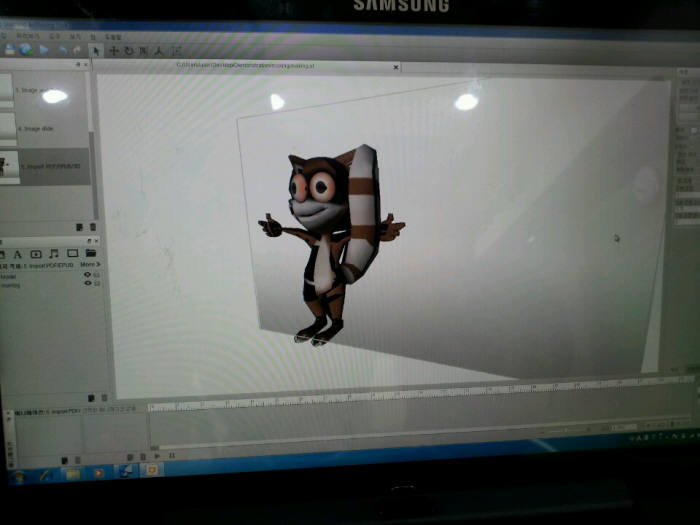
Task: Click the globe publish icon in toolbar
Action: pyautogui.click(x=25, y=48)
